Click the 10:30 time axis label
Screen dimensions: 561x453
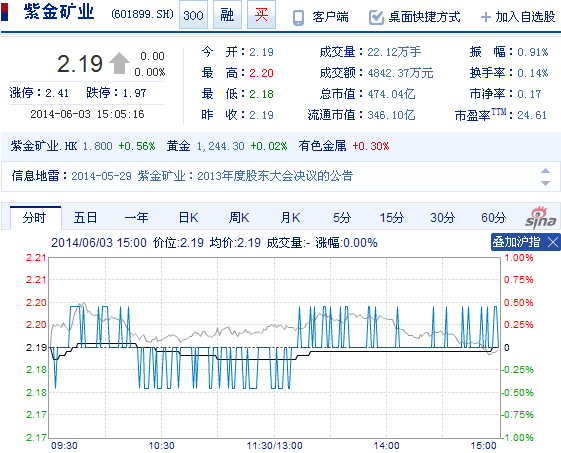pyautogui.click(x=161, y=446)
